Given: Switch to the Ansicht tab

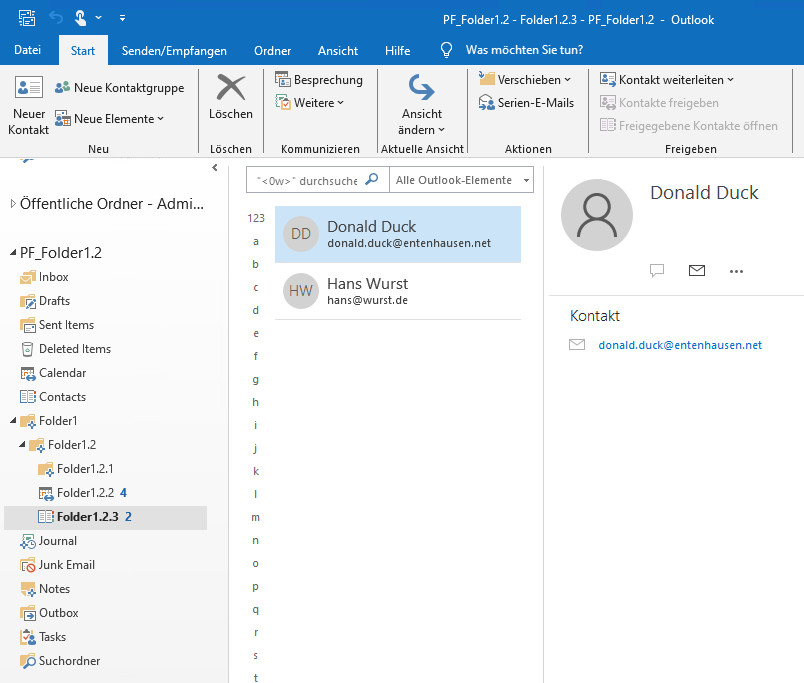Looking at the screenshot, I should pos(337,50).
